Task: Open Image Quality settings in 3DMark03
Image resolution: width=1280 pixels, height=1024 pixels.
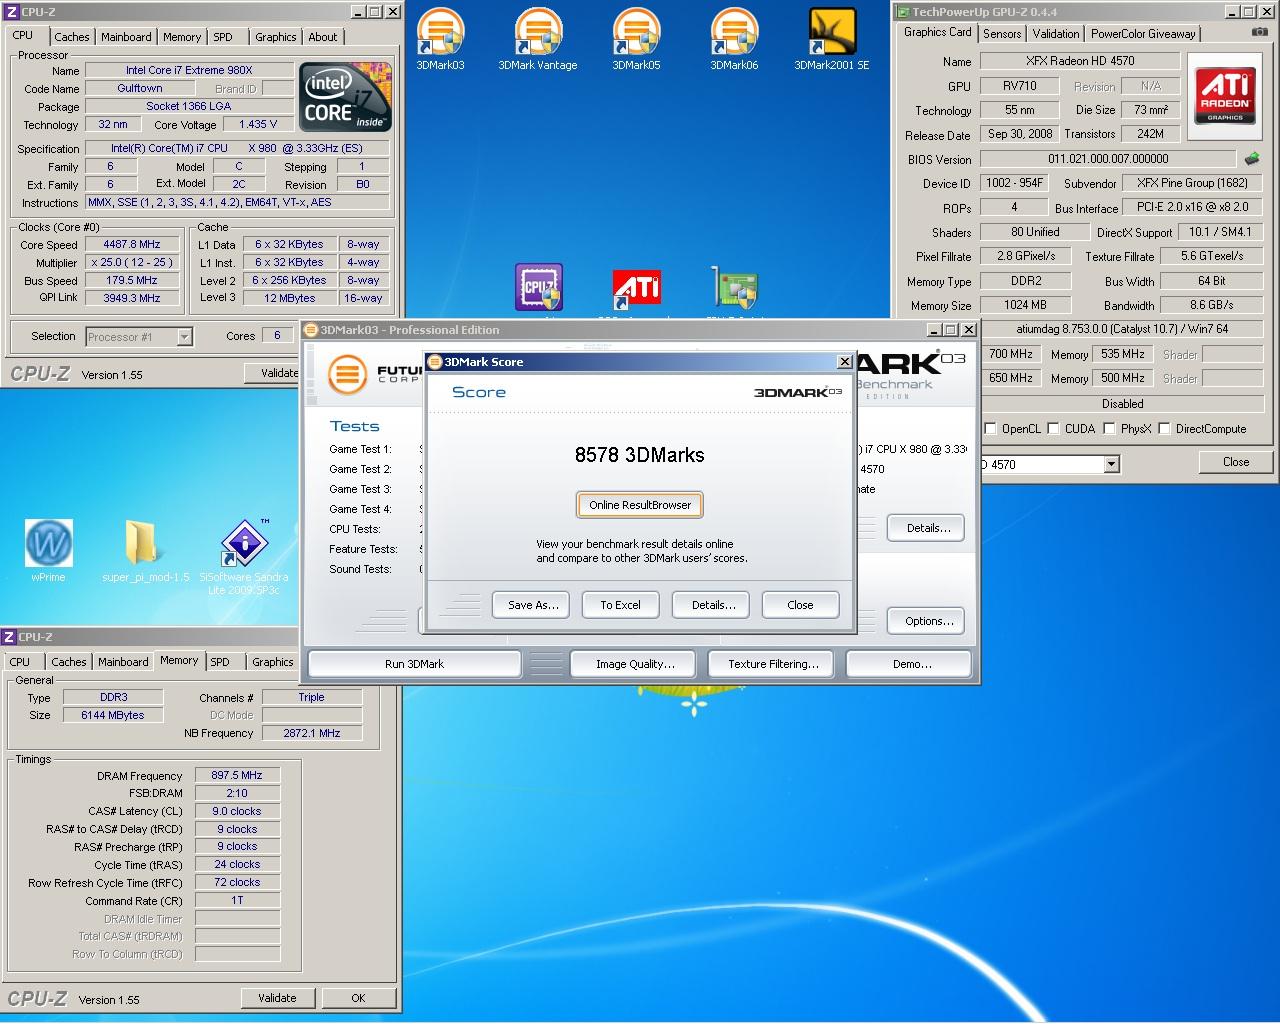Action: click(635, 664)
